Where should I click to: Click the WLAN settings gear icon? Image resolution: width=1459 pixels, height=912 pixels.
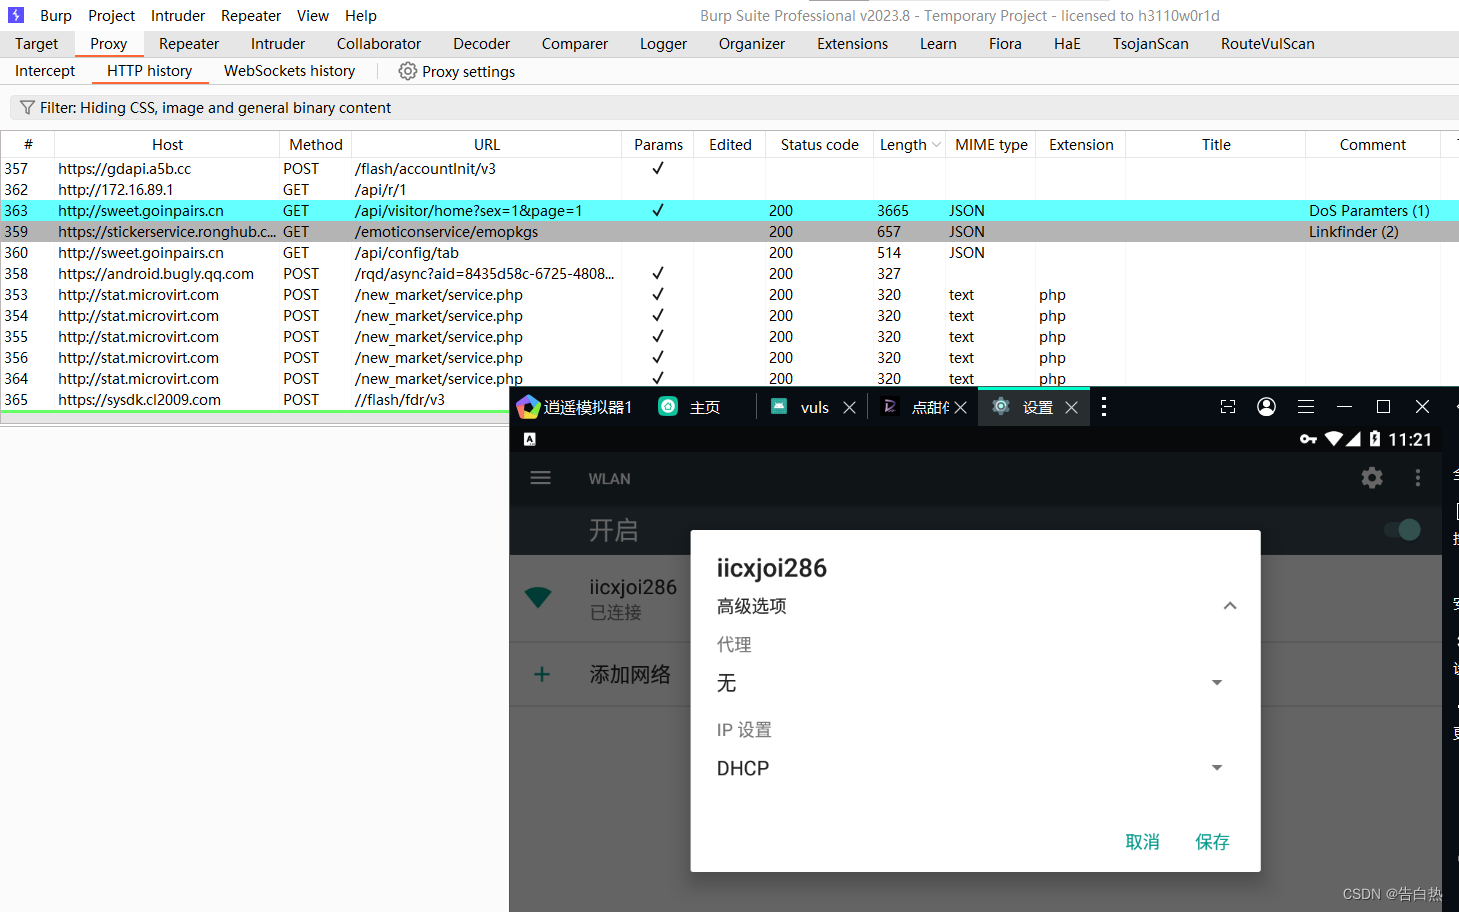tap(1372, 478)
